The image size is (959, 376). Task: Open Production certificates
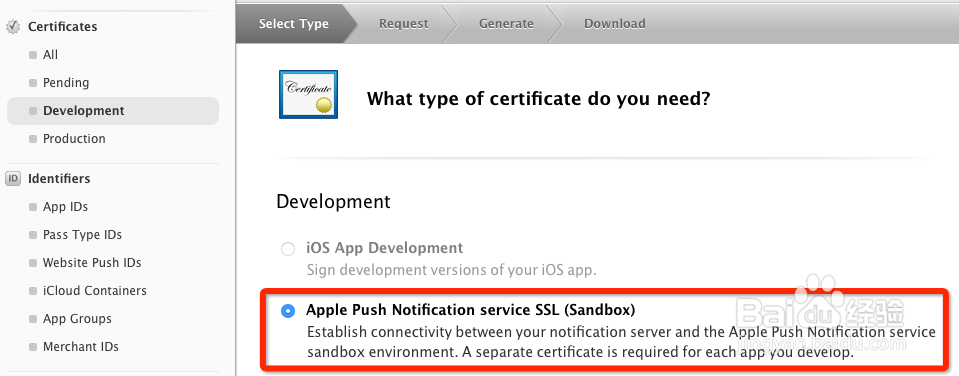pos(74,139)
